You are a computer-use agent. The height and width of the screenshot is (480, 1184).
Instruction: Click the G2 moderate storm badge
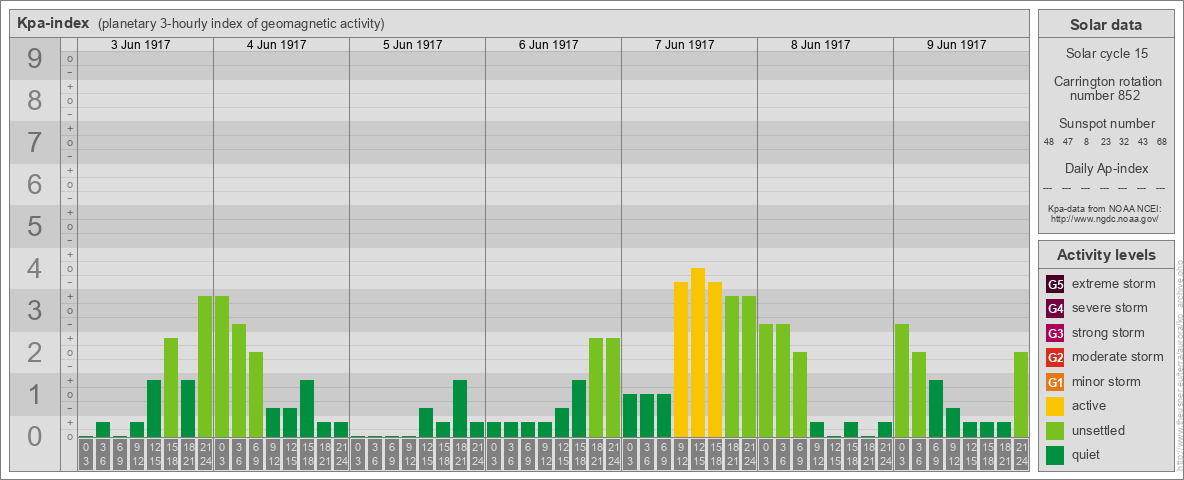coord(1055,357)
